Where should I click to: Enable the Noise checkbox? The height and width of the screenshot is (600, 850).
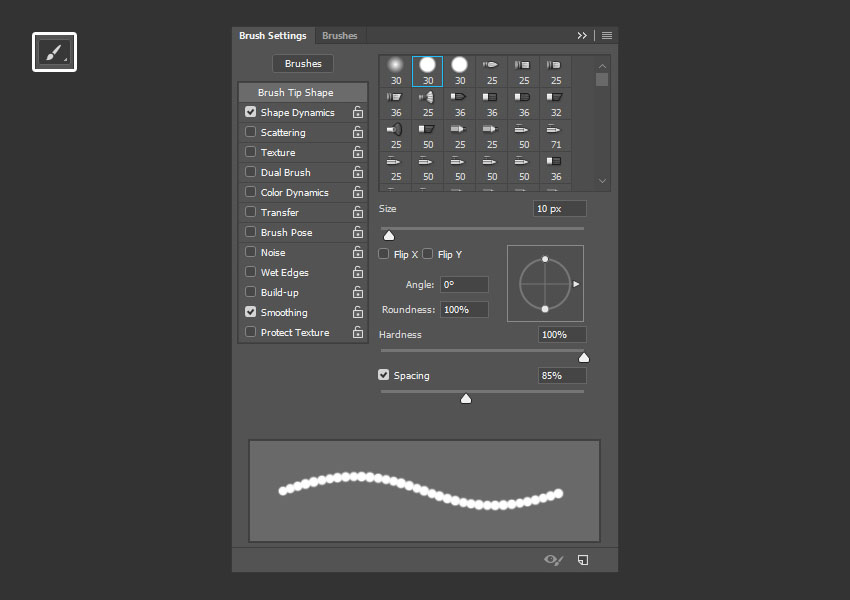(250, 252)
